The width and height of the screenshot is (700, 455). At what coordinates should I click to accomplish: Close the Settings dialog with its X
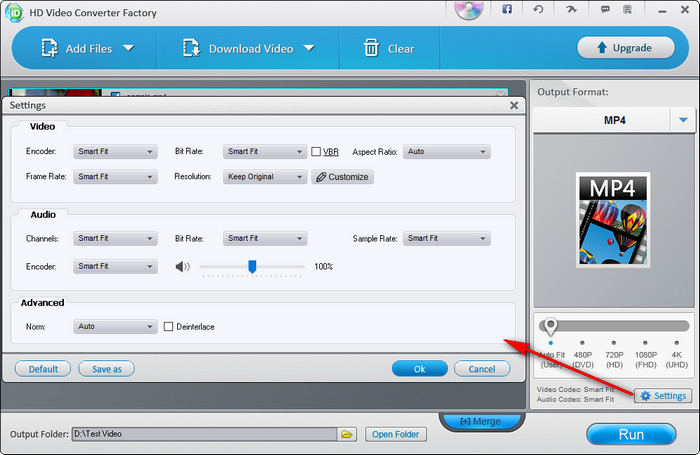coord(514,105)
